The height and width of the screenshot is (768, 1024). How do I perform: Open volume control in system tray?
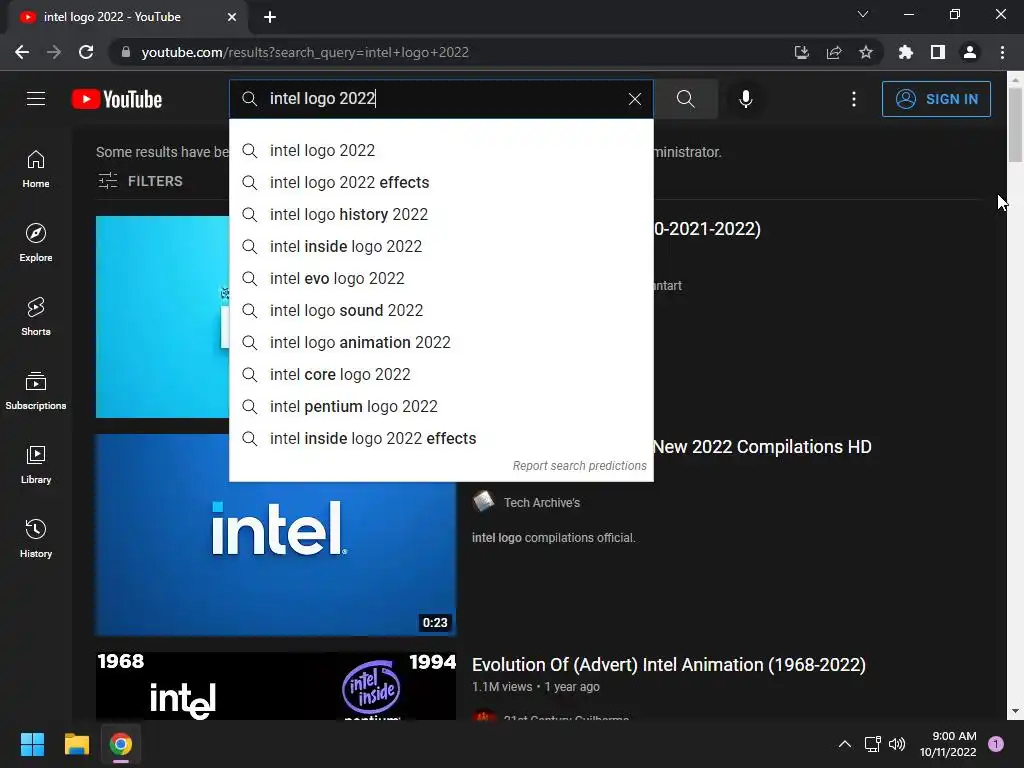[897, 744]
